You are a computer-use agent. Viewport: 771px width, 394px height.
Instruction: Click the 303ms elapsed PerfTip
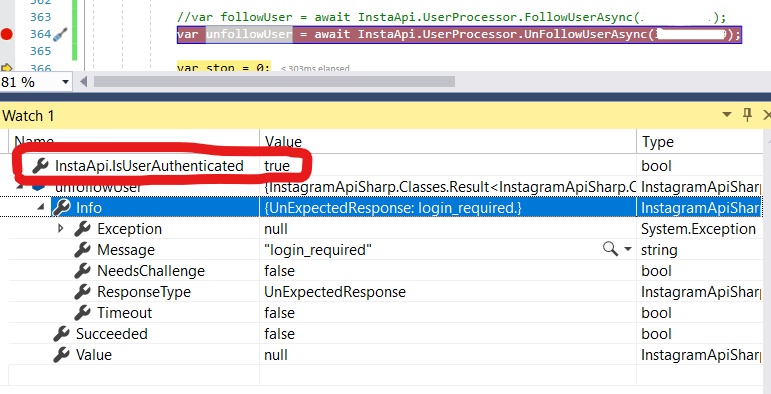click(315, 68)
